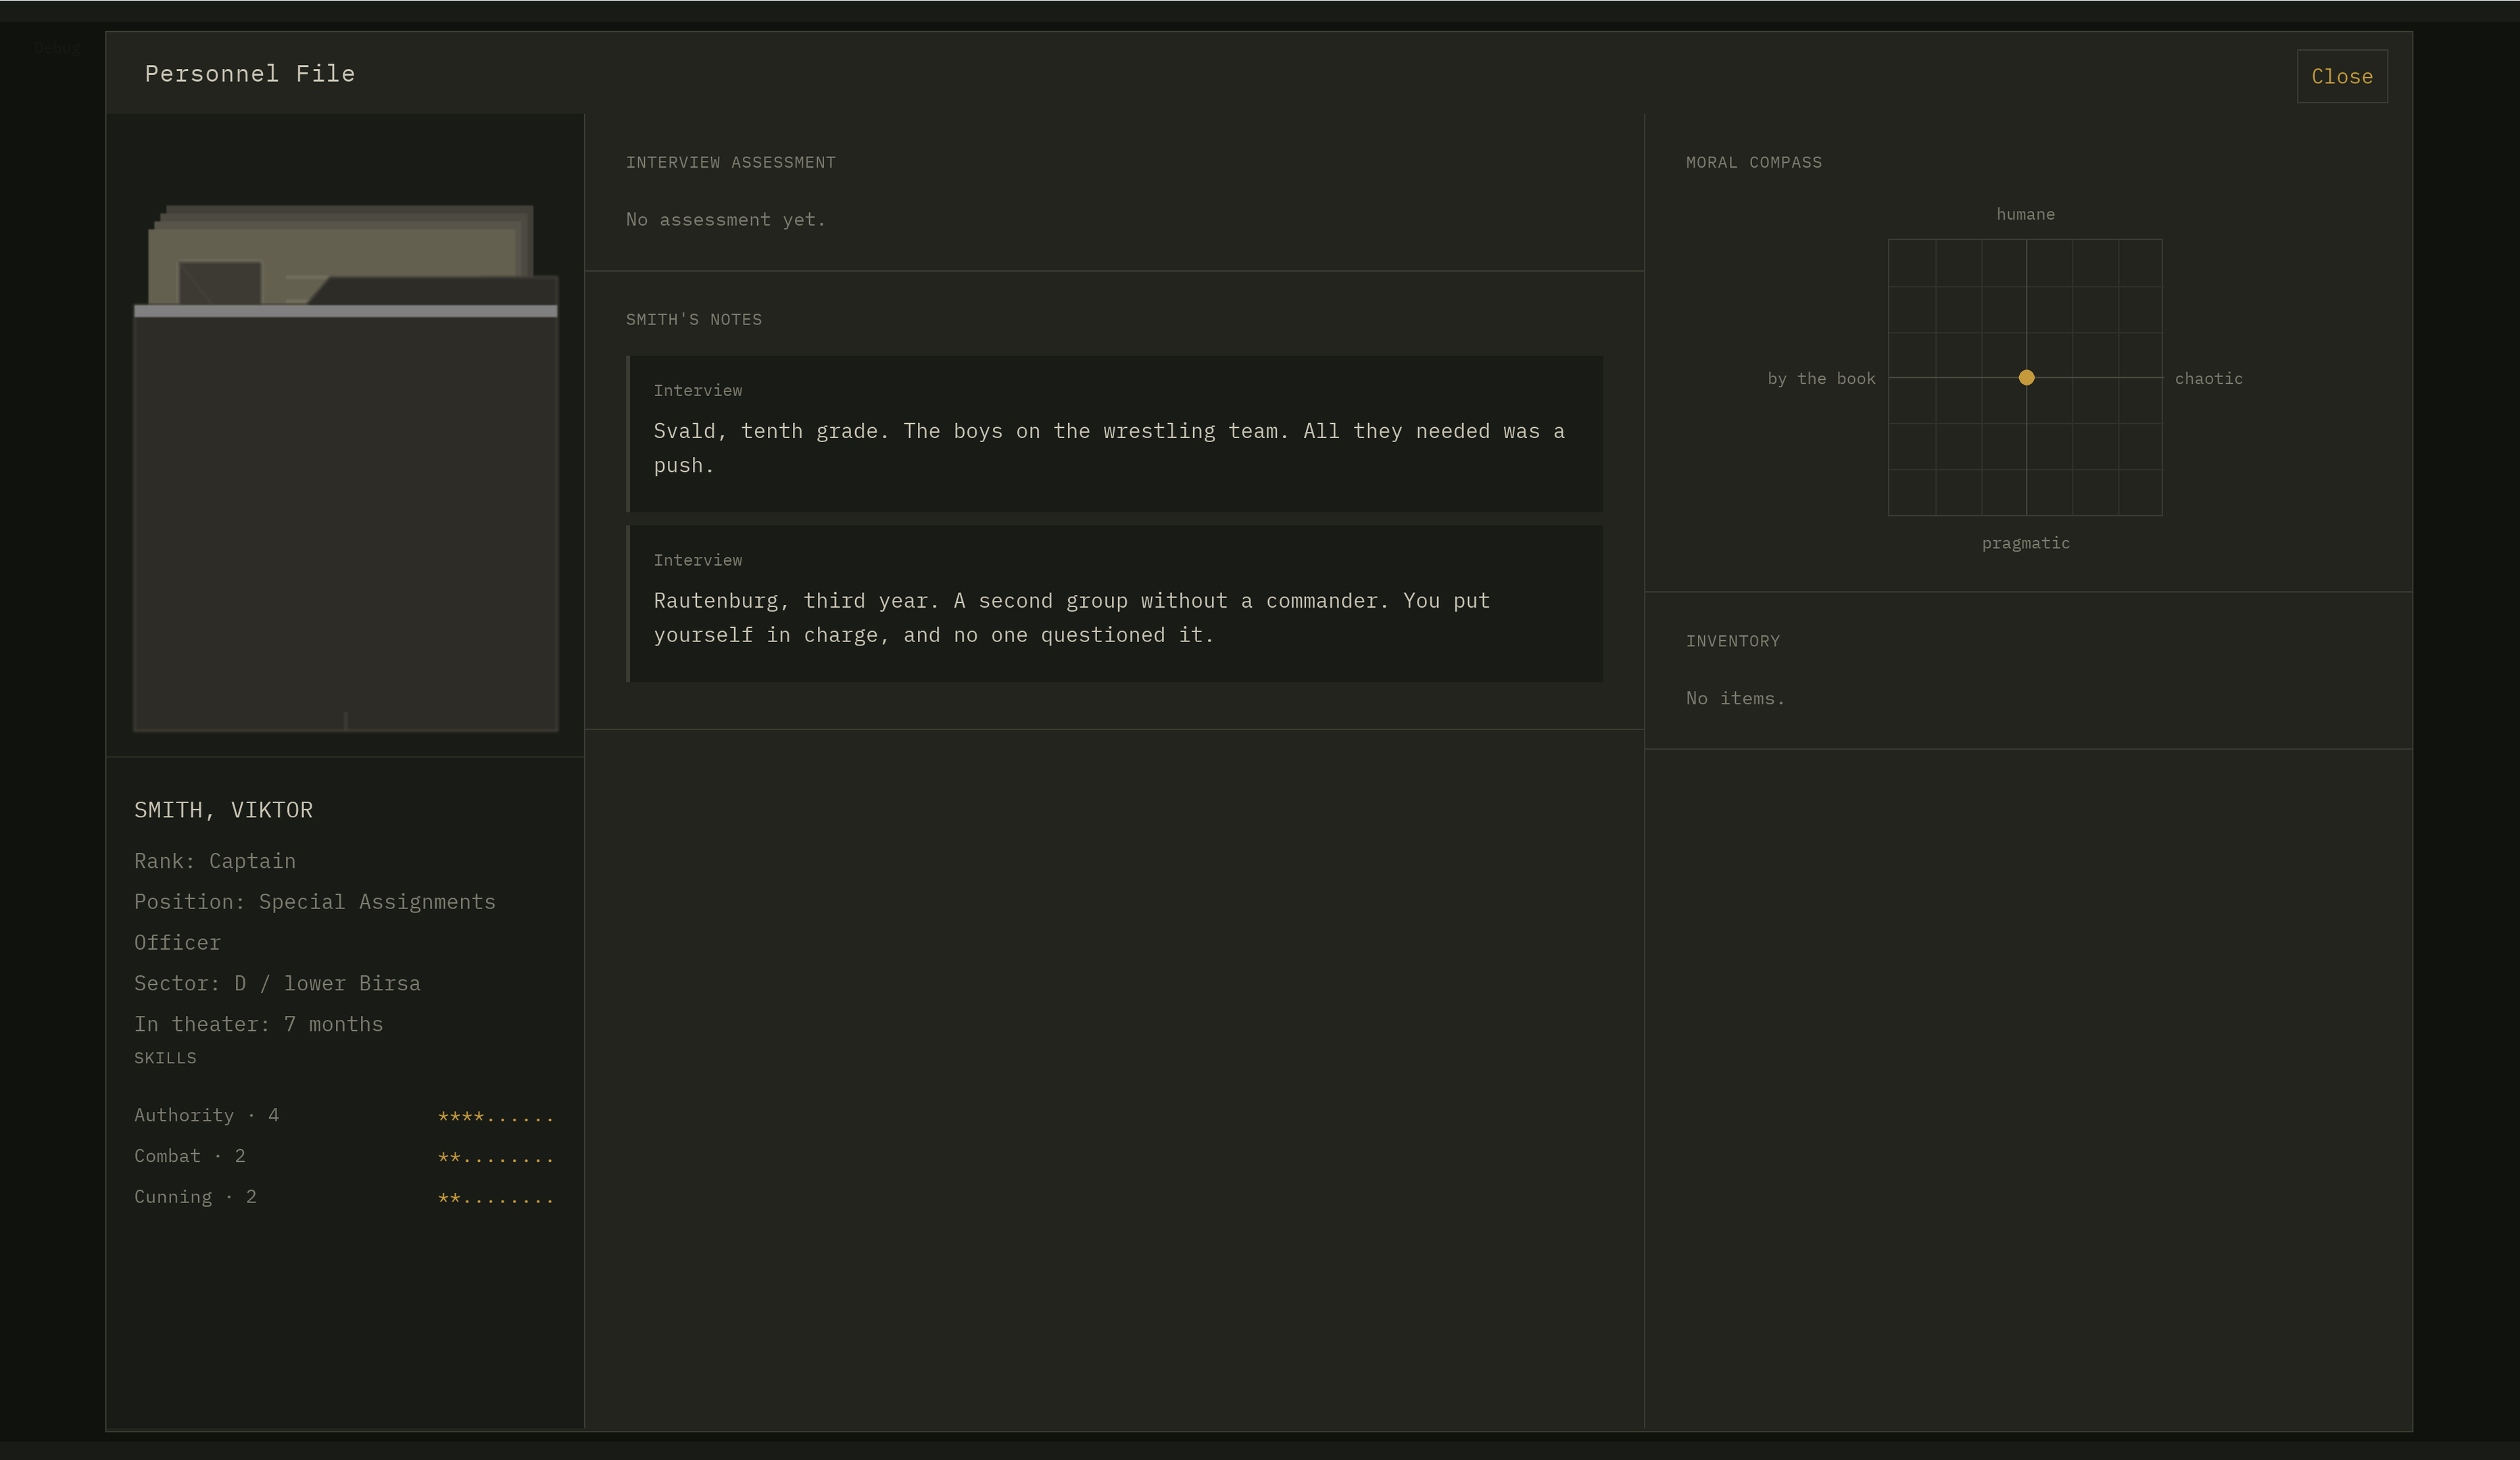Click the MORAL COMPASS heading
This screenshot has width=2520, height=1460.
(x=1754, y=162)
